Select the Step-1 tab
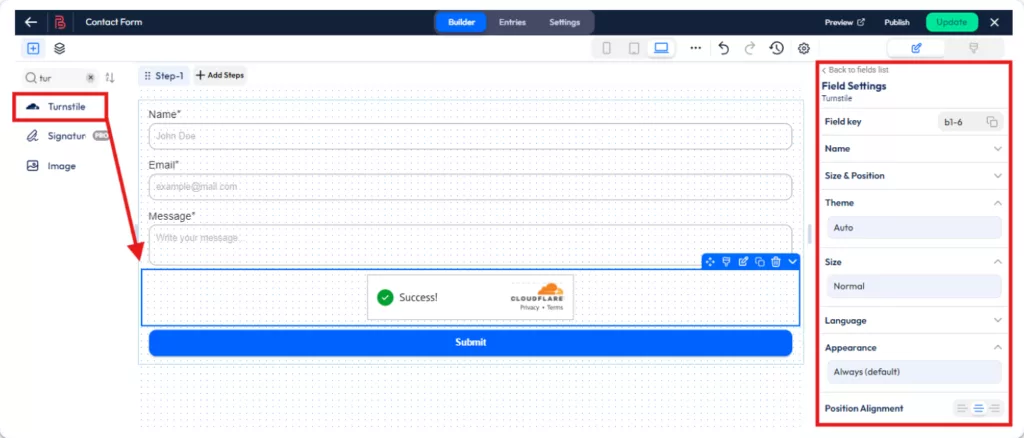The height and width of the screenshot is (438, 1024). (164, 76)
